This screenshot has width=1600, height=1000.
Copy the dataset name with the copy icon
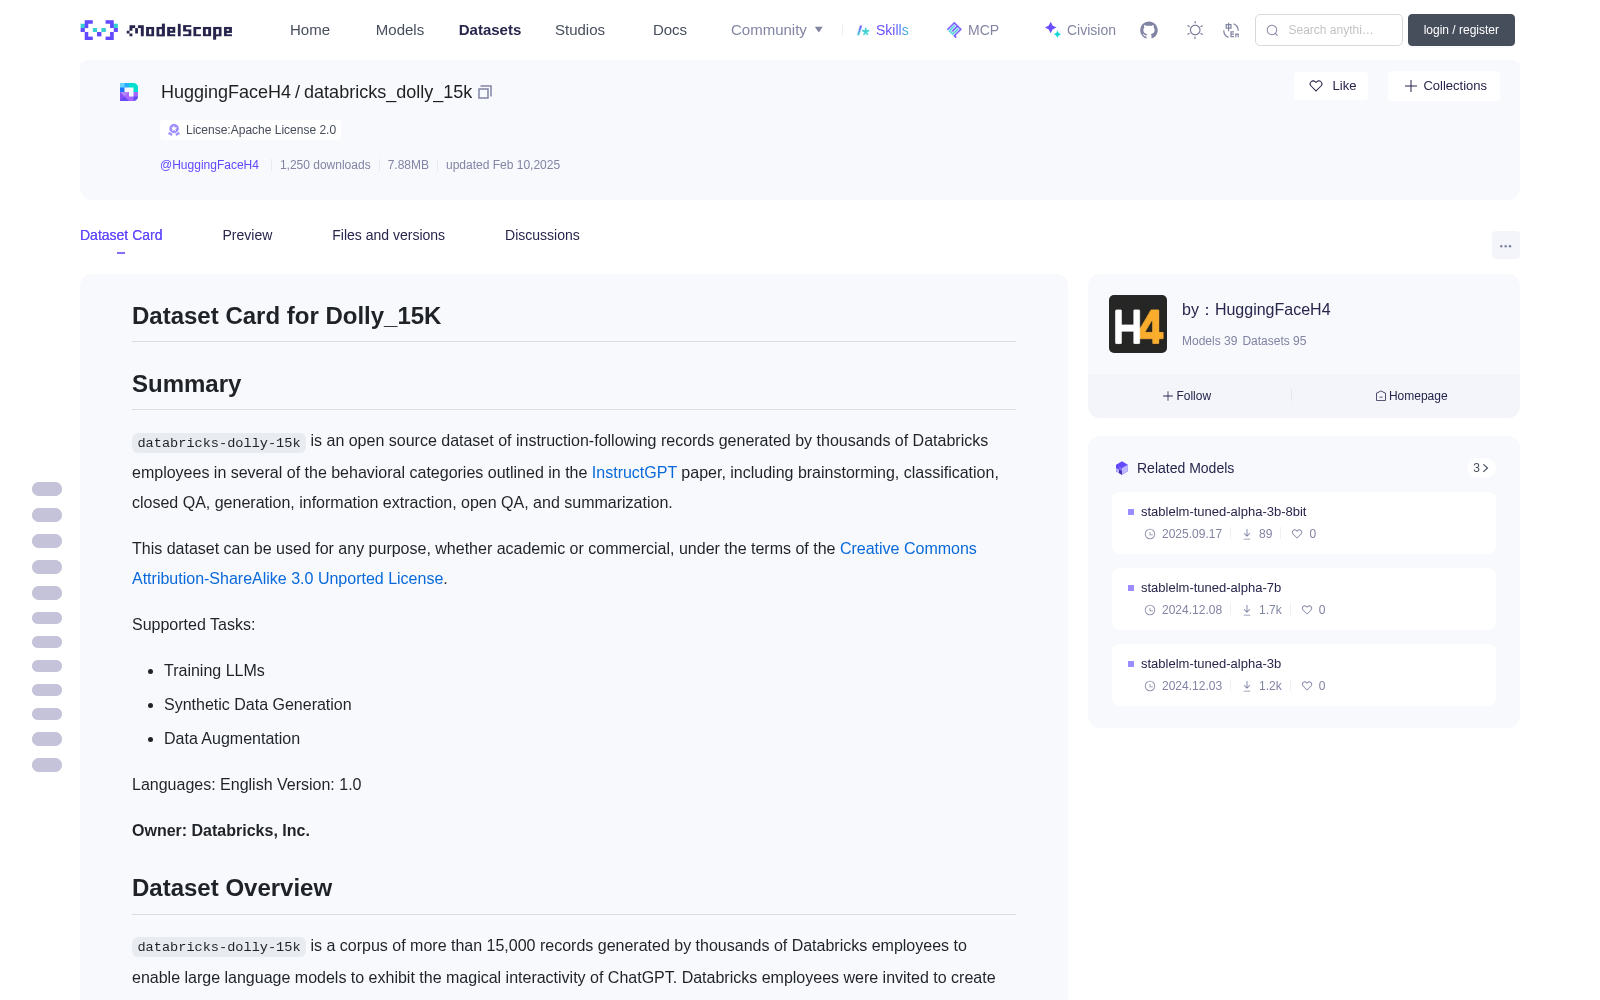click(485, 92)
